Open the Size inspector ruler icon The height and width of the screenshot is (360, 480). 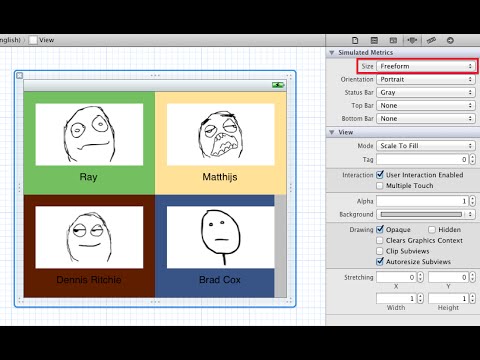point(431,40)
